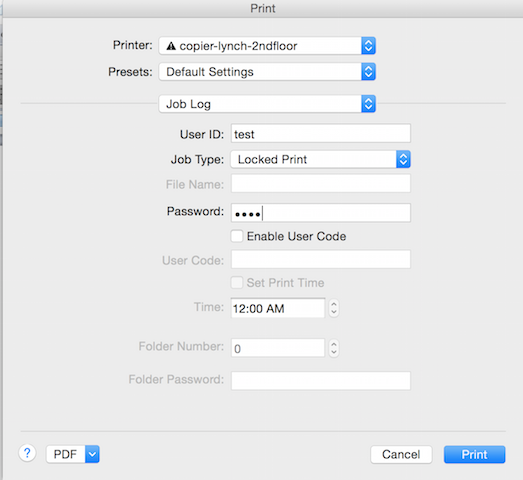This screenshot has height=480, width=523.
Task: Click the 12:00 AM time field
Action: tap(278, 308)
